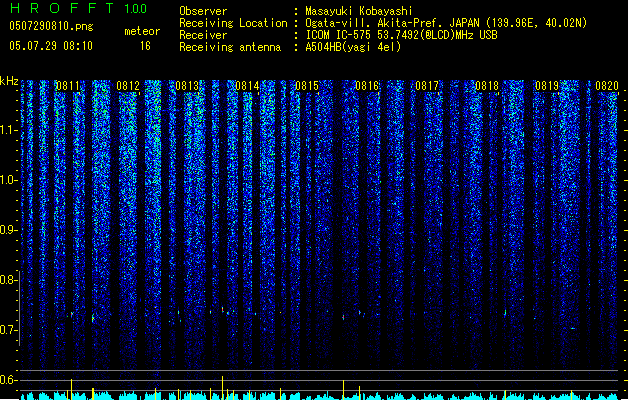This screenshot has width=629, height=400.
Task: Click the 0.8 frequency axis label
Action: (x=8, y=280)
